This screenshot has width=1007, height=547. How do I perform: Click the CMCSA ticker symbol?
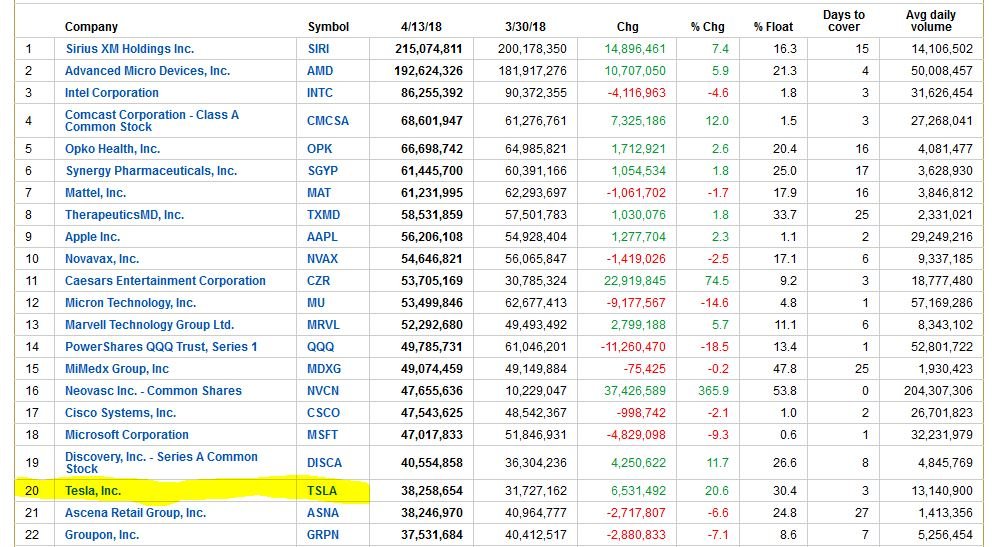(328, 121)
